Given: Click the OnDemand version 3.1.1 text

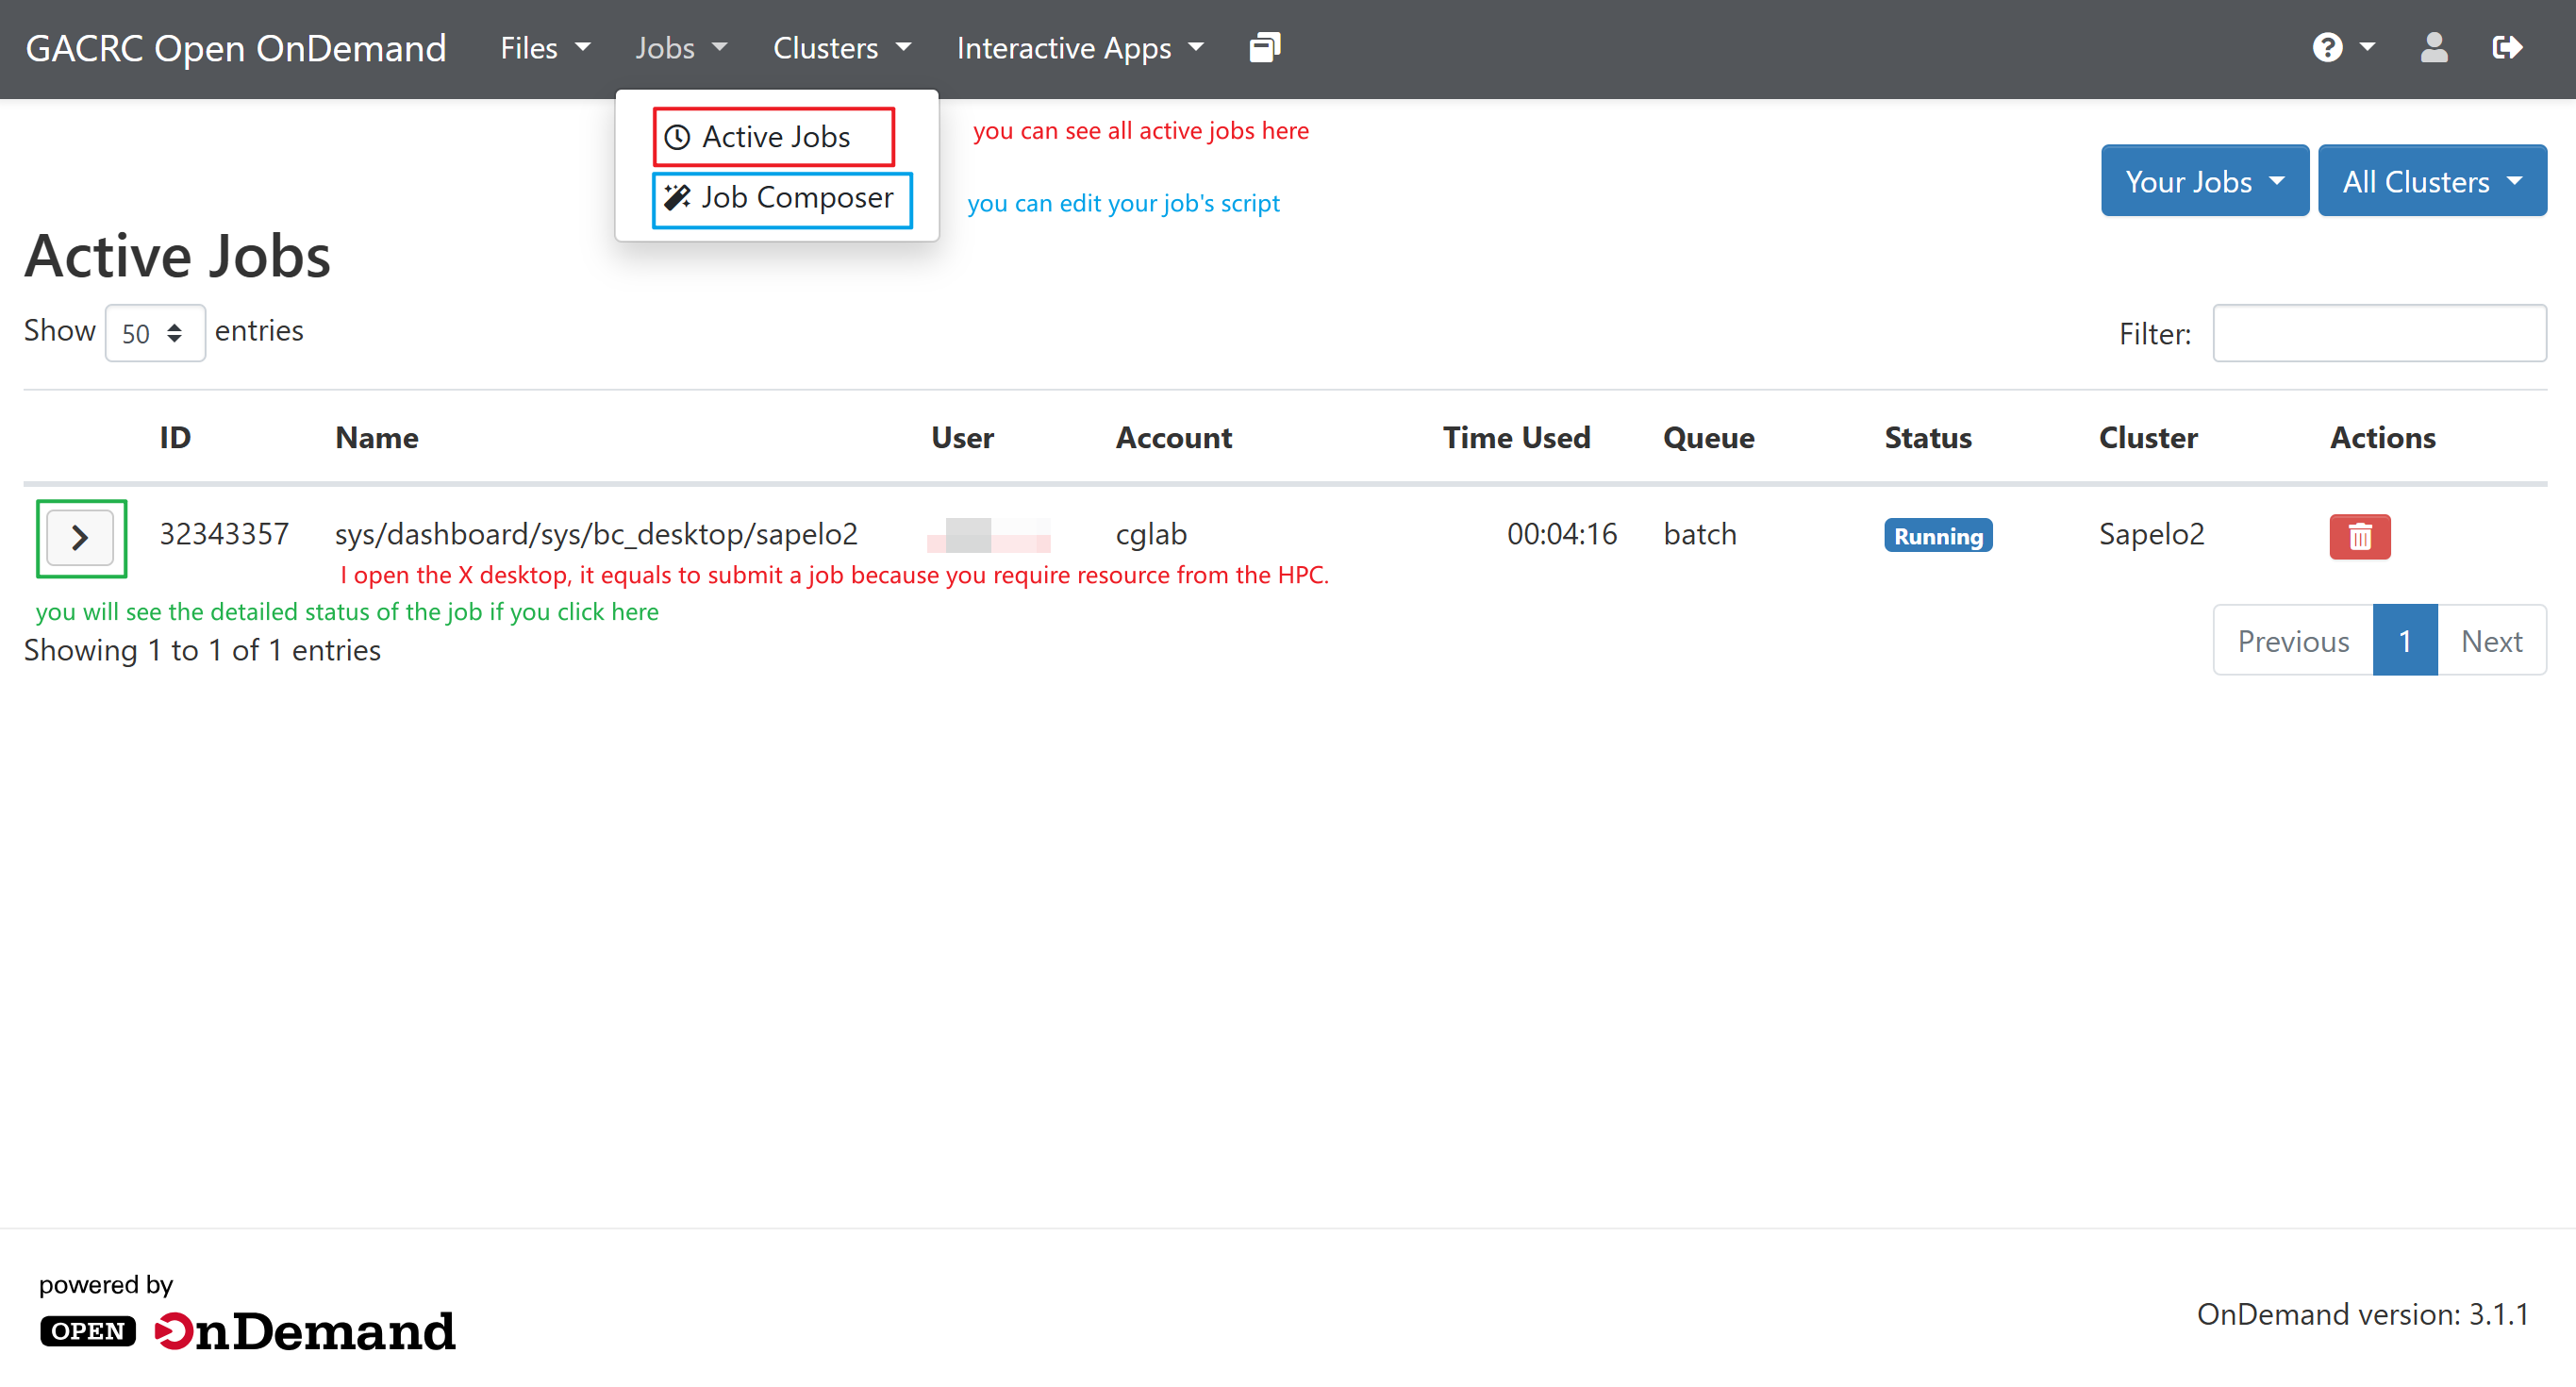Looking at the screenshot, I should (2362, 1314).
